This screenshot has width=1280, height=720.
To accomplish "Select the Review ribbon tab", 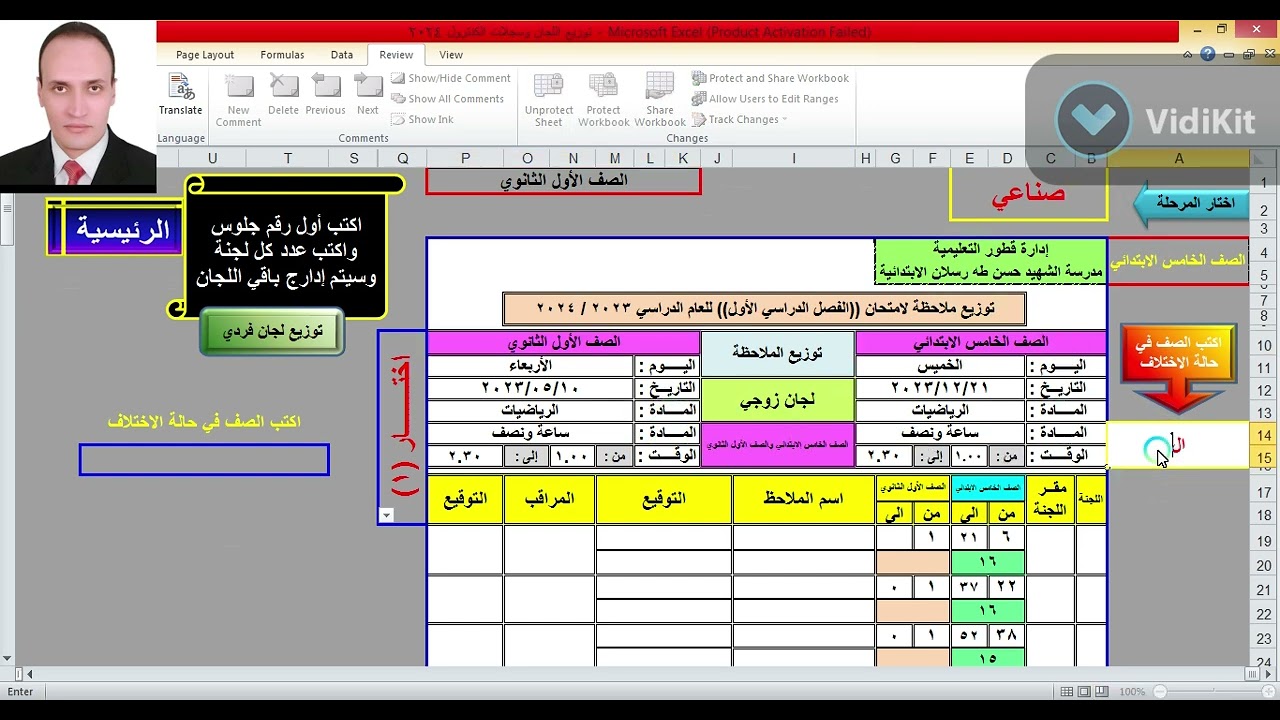I will click(x=396, y=55).
